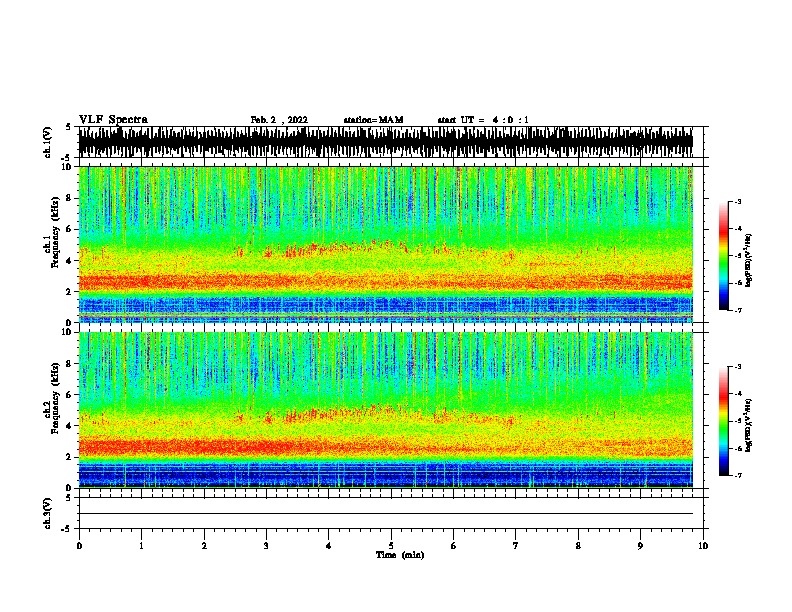Click the time axis tick label '9'

pos(640,546)
